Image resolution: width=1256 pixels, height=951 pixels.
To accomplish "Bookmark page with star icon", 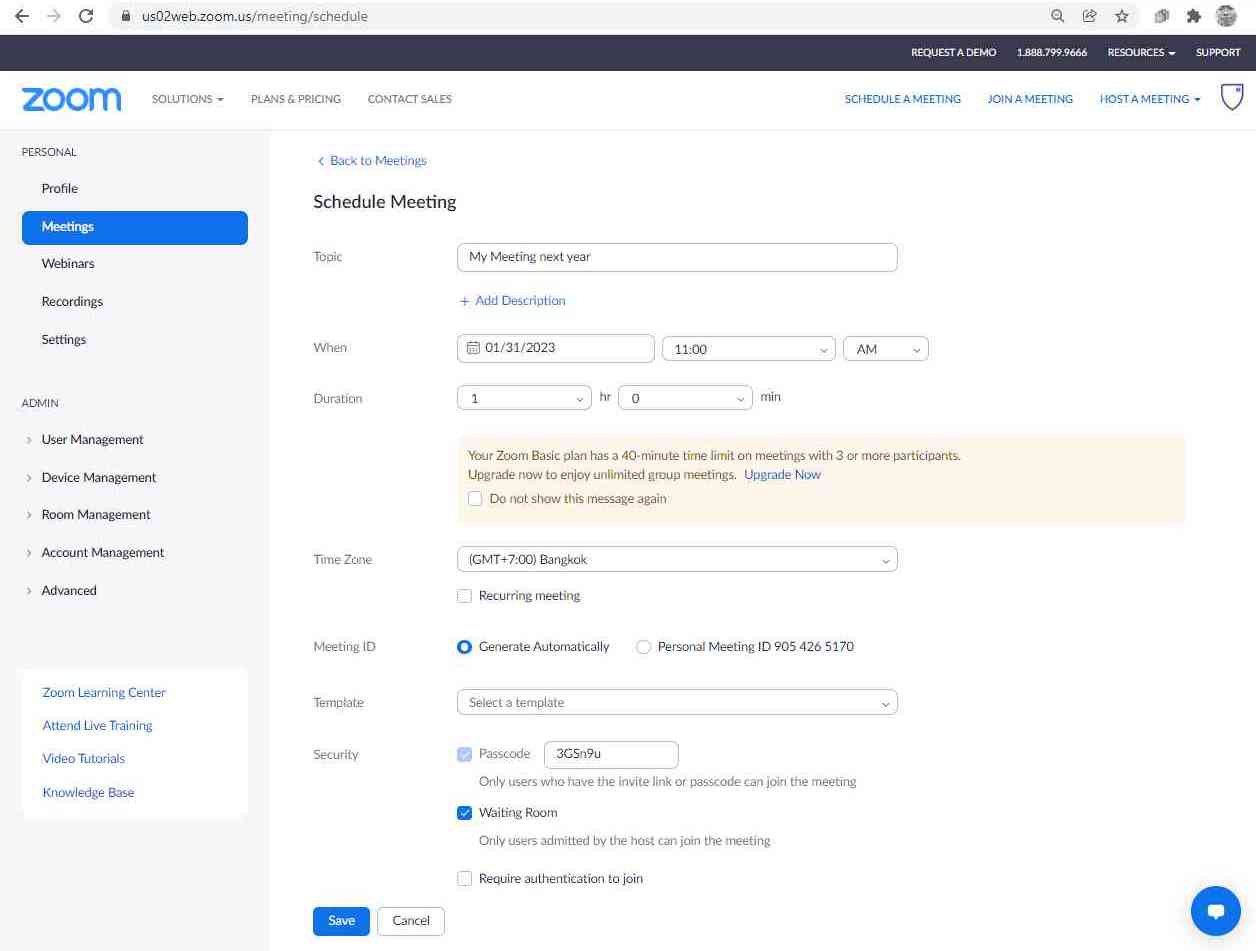I will [x=1121, y=16].
